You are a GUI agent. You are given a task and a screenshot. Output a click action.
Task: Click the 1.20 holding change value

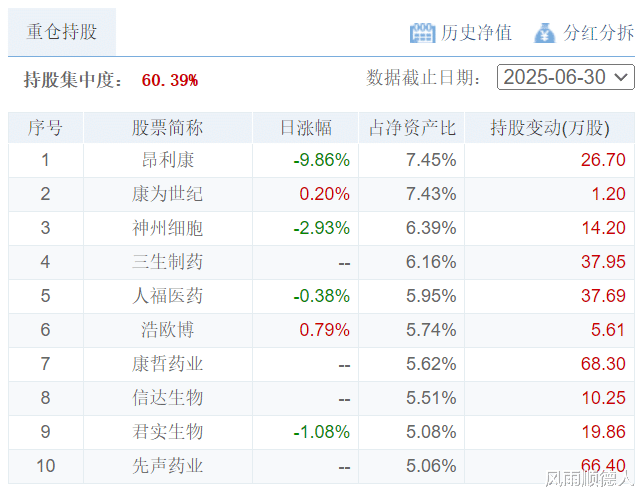tap(608, 194)
